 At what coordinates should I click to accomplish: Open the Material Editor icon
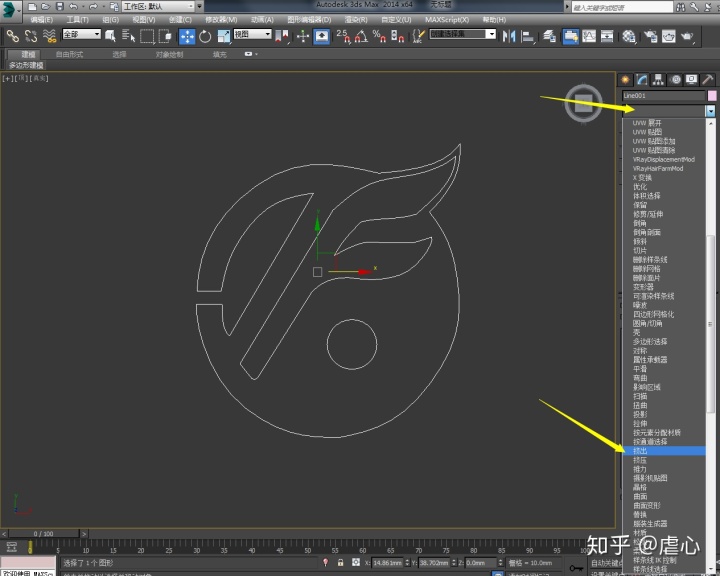point(629,36)
